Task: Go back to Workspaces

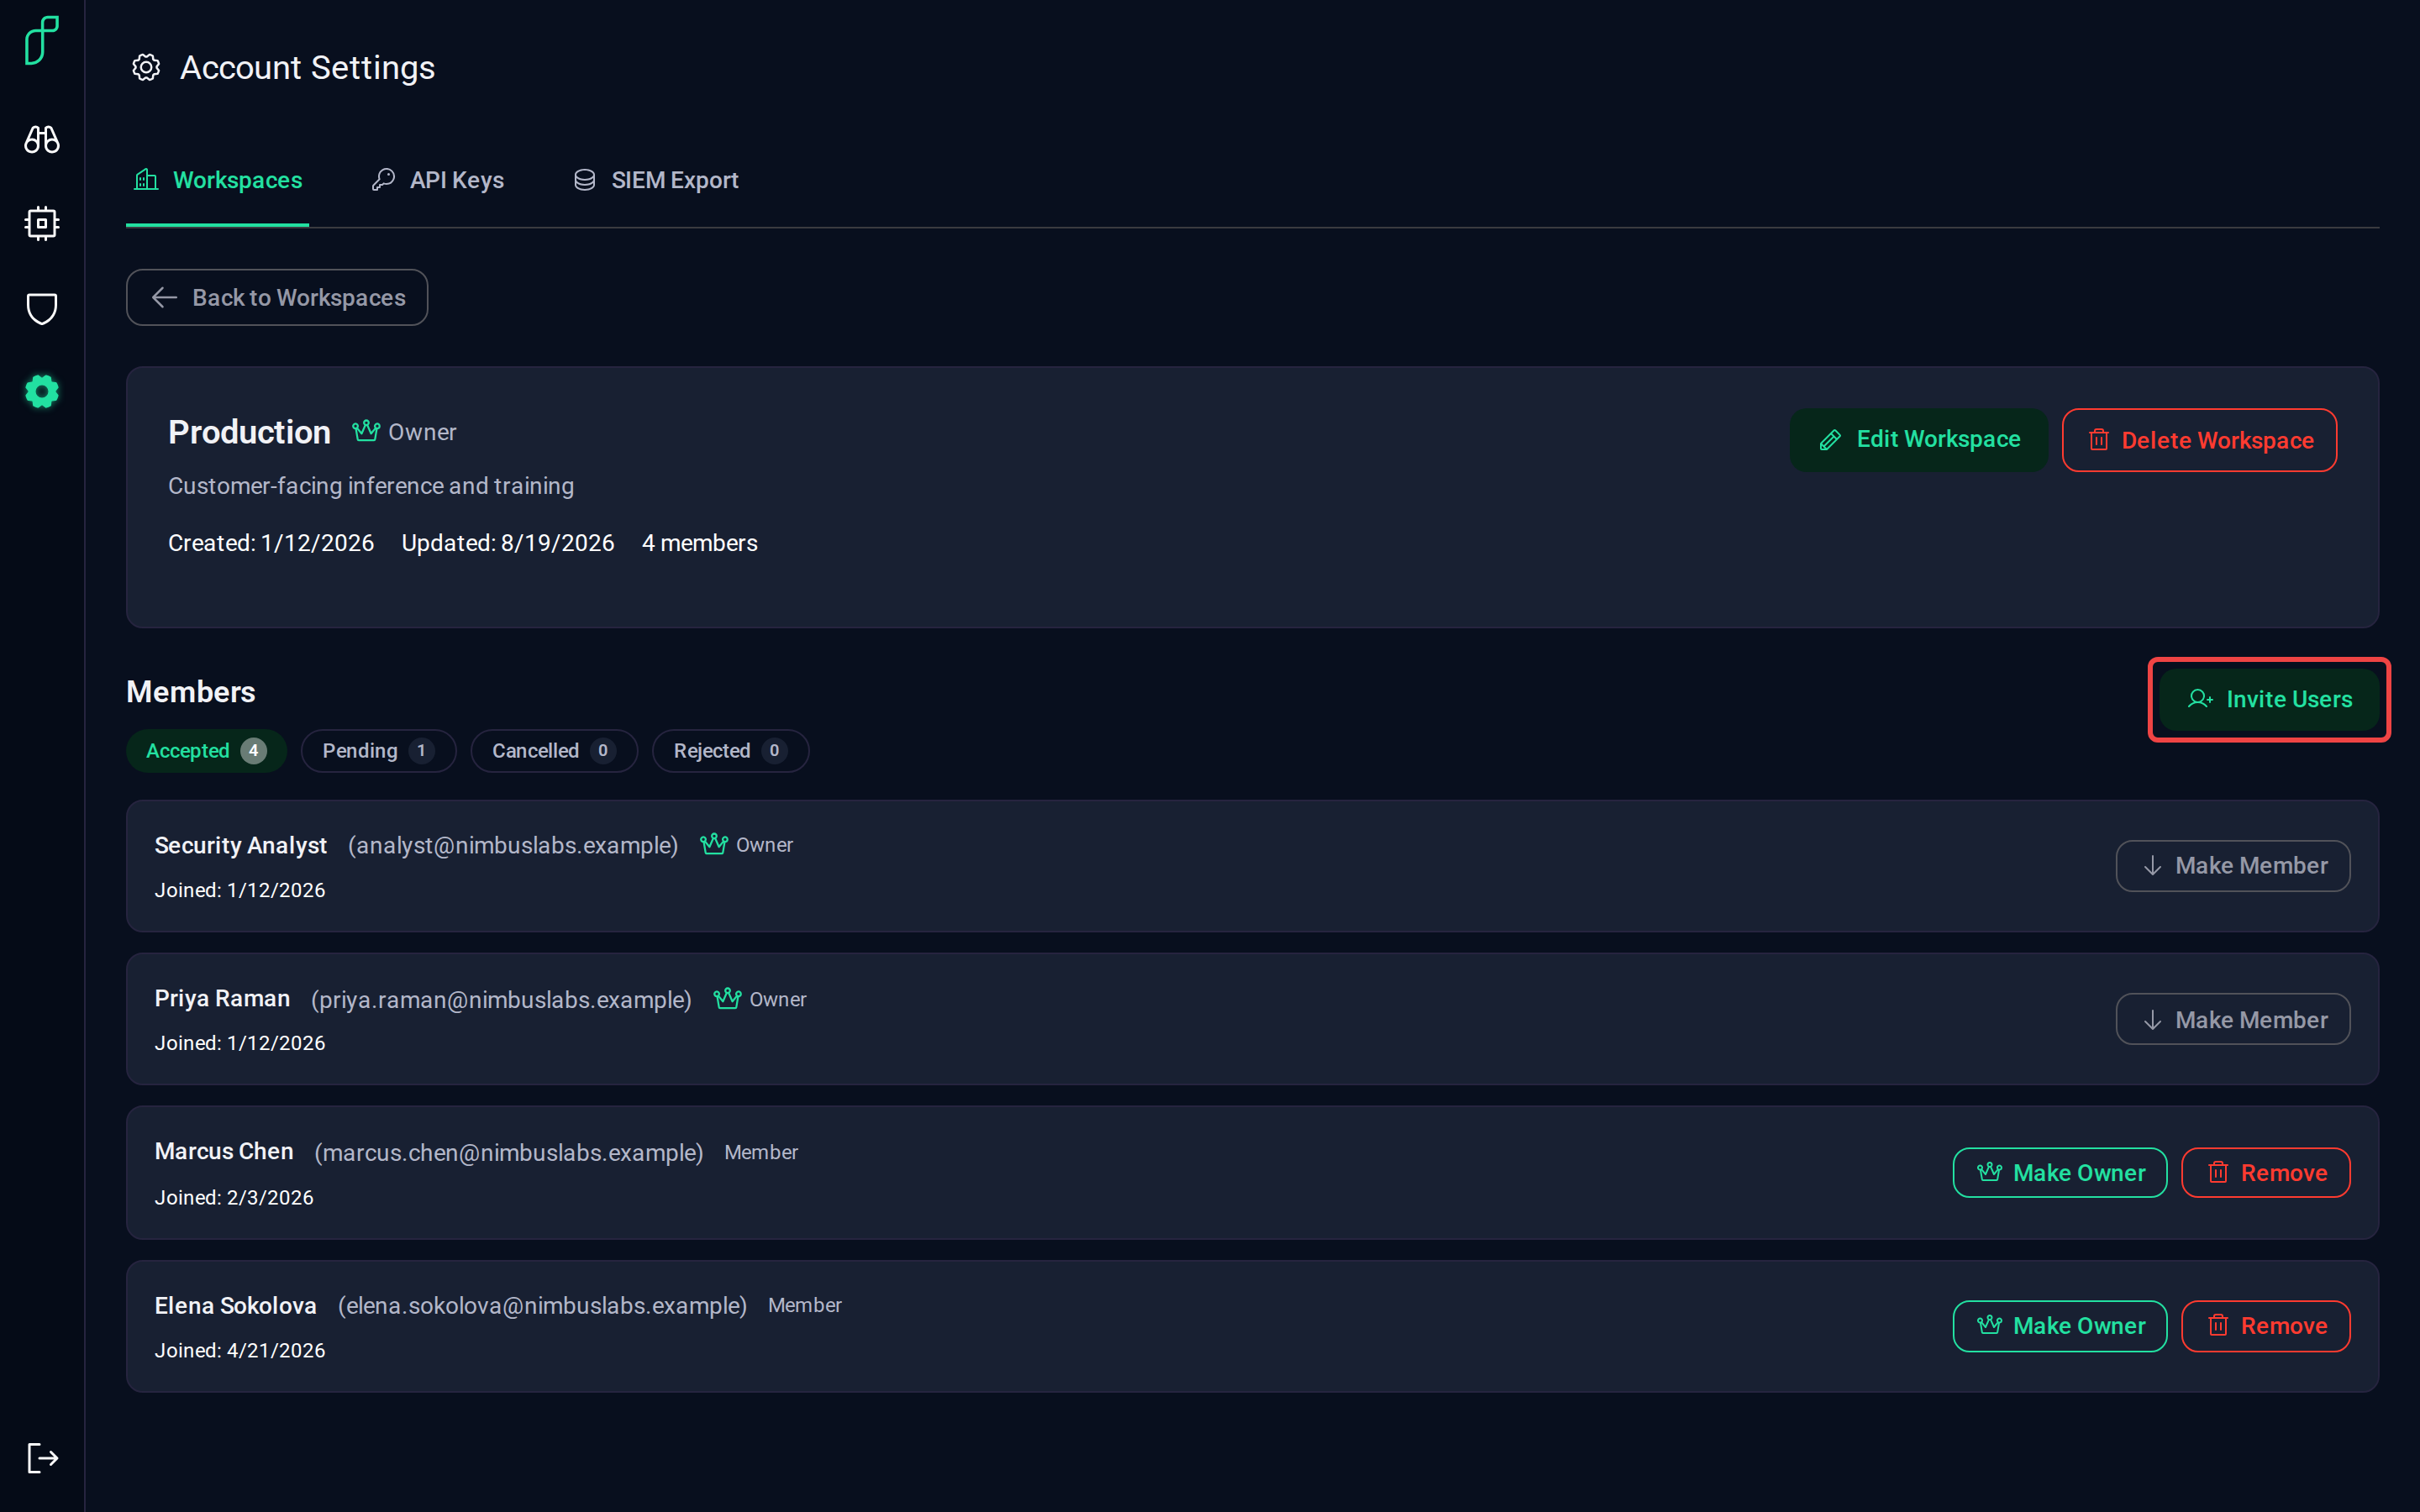Action: (x=277, y=297)
